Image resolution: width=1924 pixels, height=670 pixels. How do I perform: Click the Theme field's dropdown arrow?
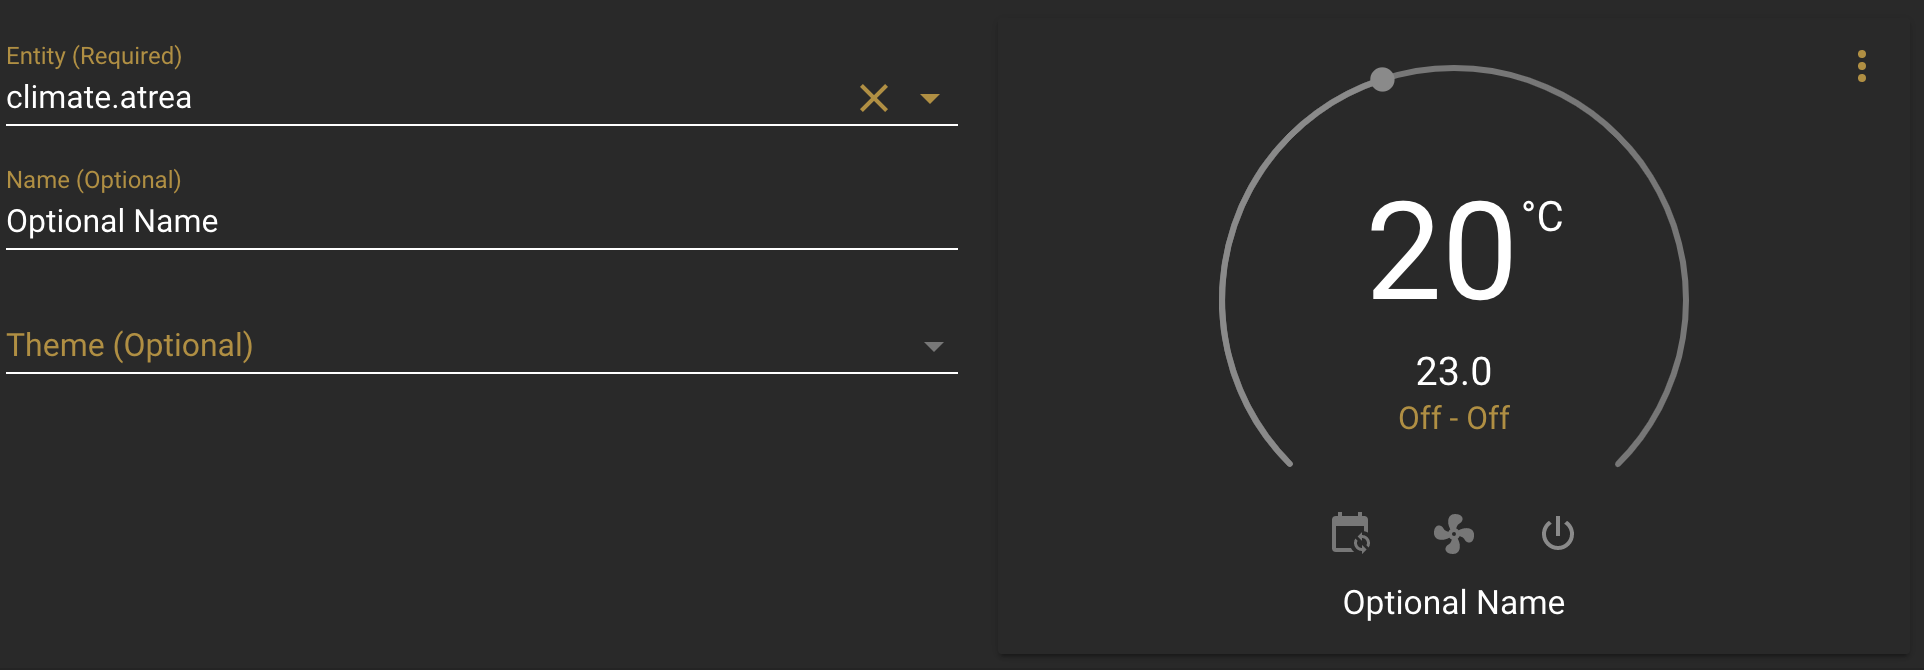(x=933, y=346)
